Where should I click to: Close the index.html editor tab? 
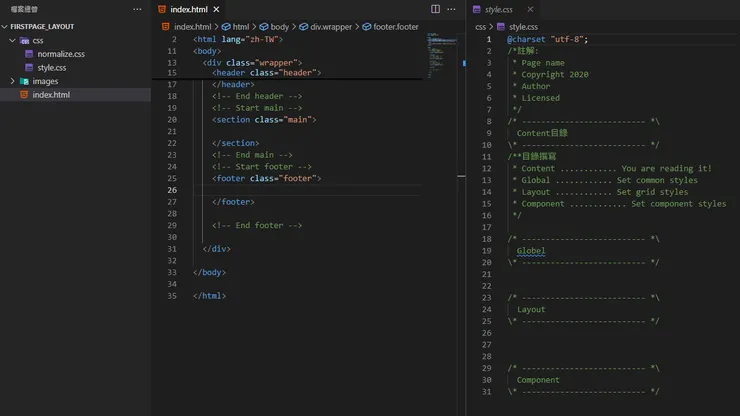[218, 9]
